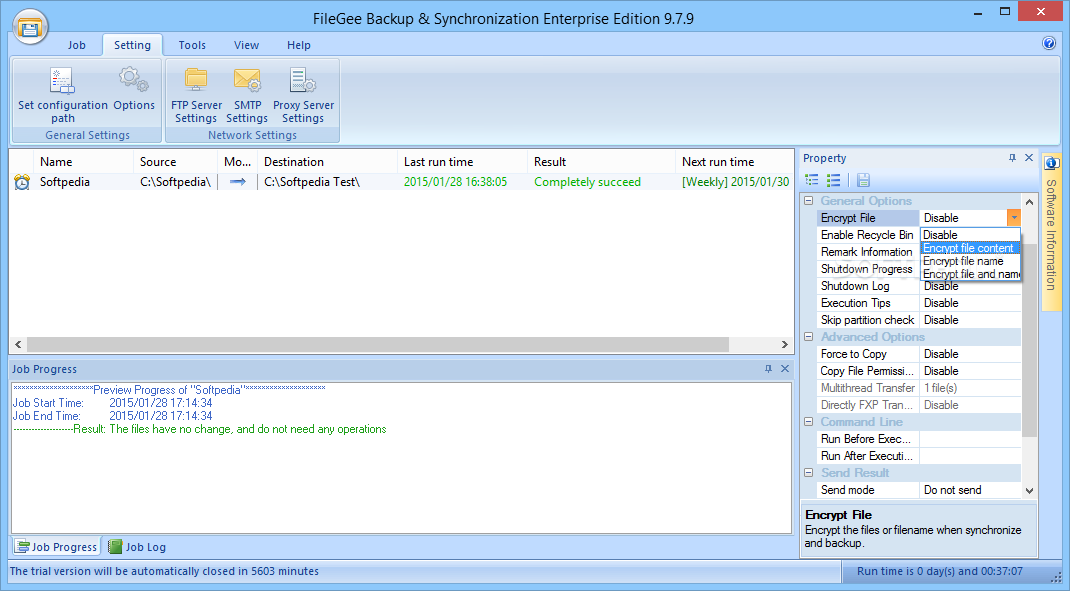The image size is (1070, 591).
Task: Open Set configuration path
Action: pos(63,95)
